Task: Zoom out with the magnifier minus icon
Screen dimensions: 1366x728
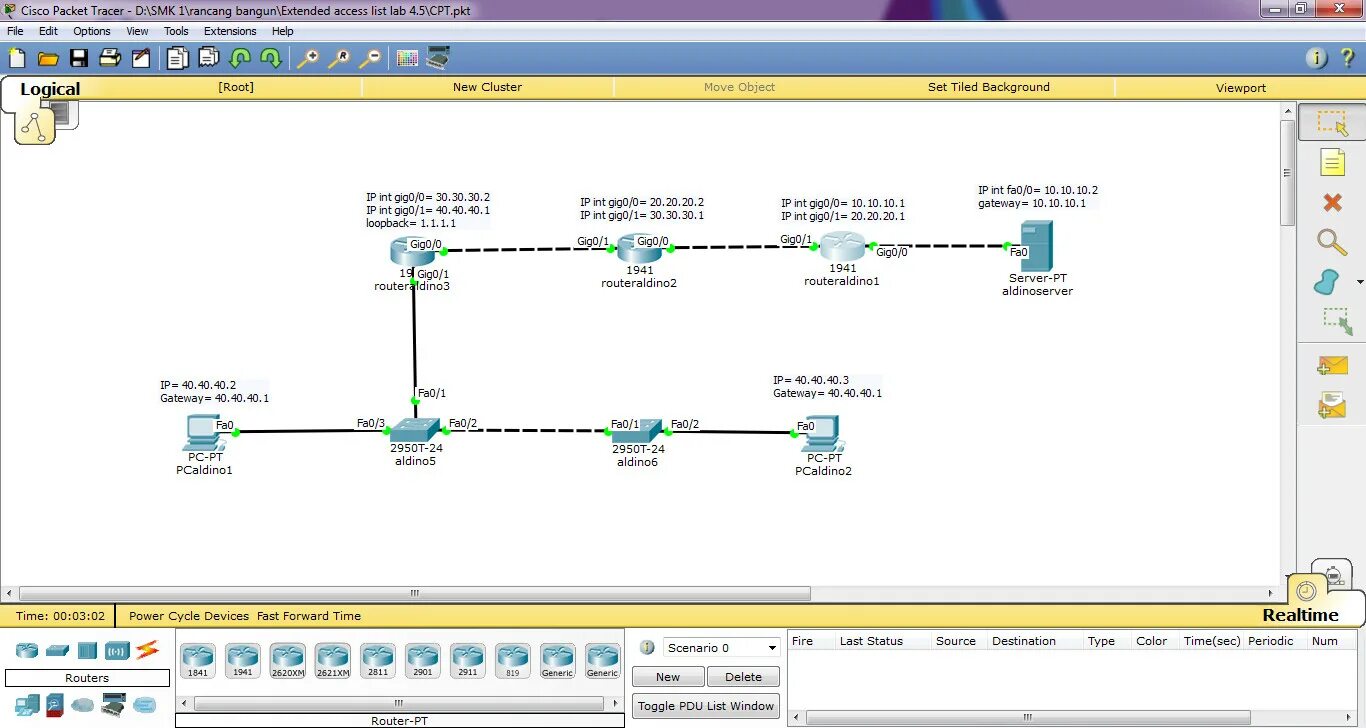Action: [x=370, y=58]
